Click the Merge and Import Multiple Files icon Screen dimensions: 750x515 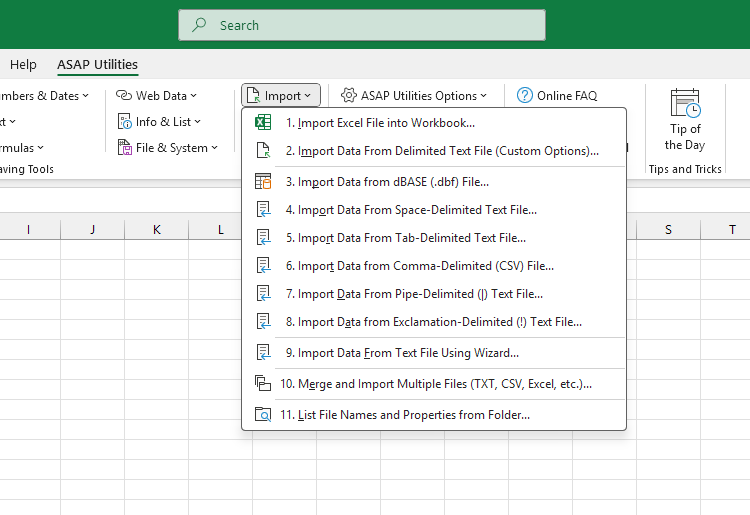click(x=263, y=383)
